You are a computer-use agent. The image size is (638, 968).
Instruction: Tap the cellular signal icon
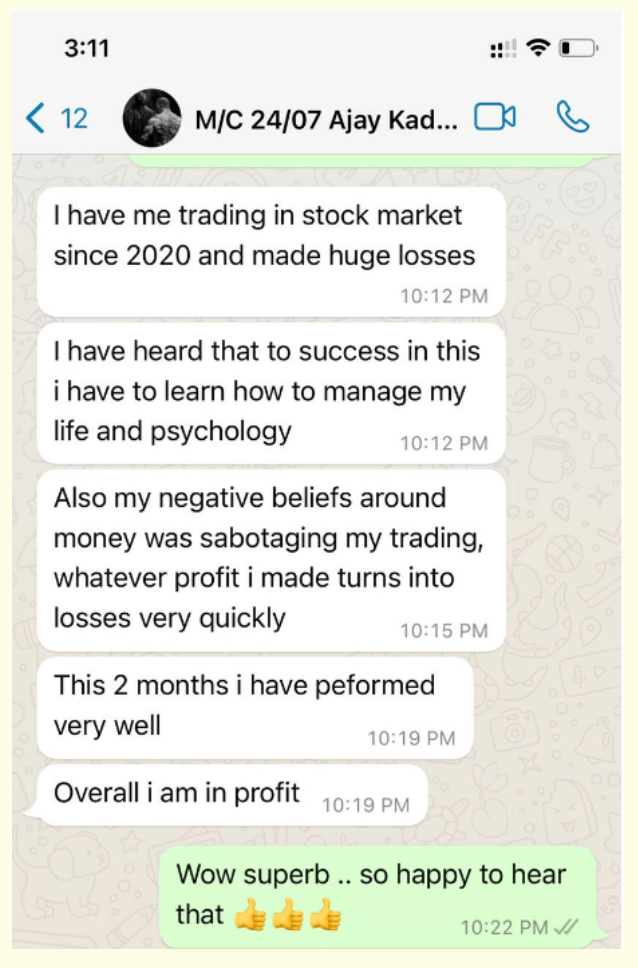[x=503, y=49]
